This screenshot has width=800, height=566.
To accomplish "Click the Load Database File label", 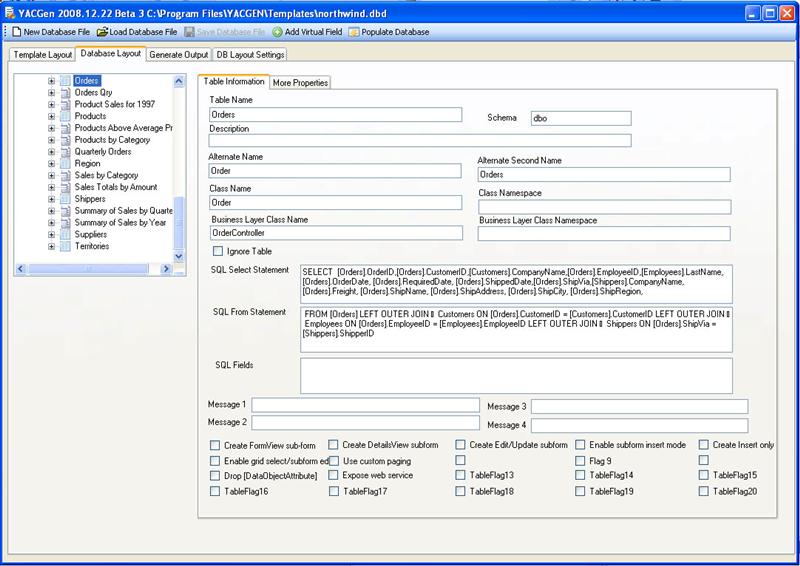I will [x=143, y=32].
